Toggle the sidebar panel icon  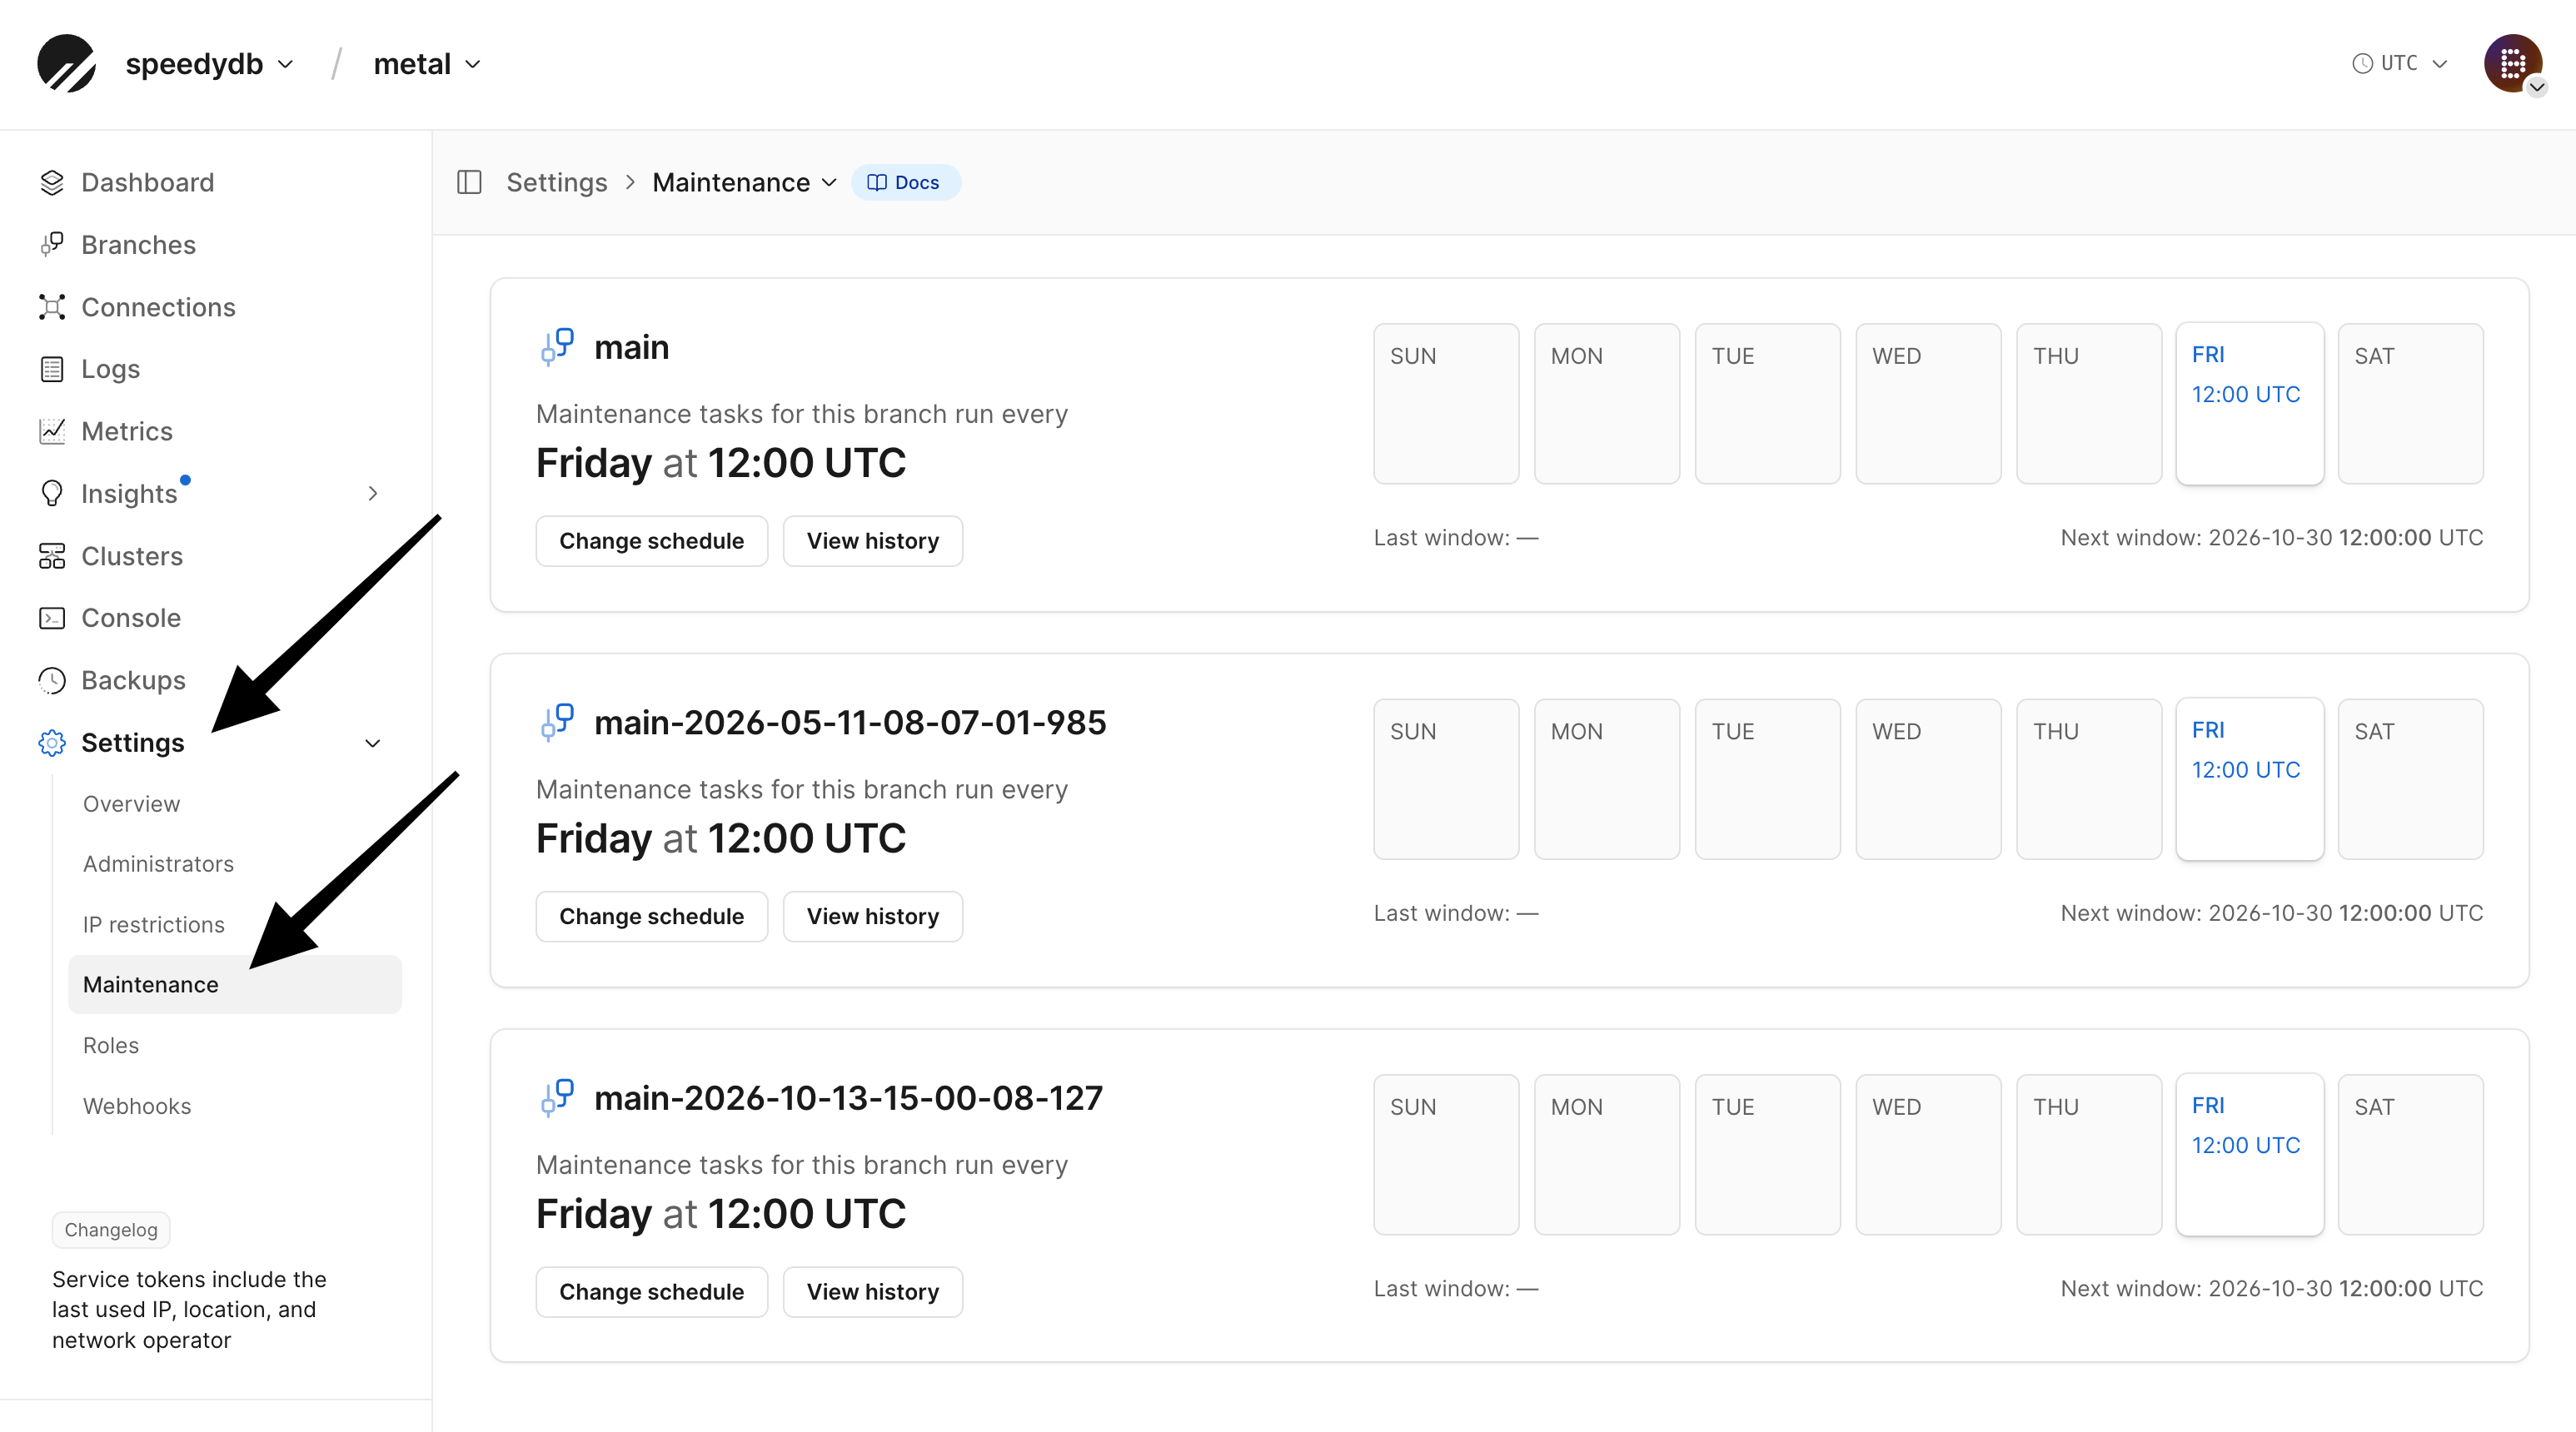(469, 182)
